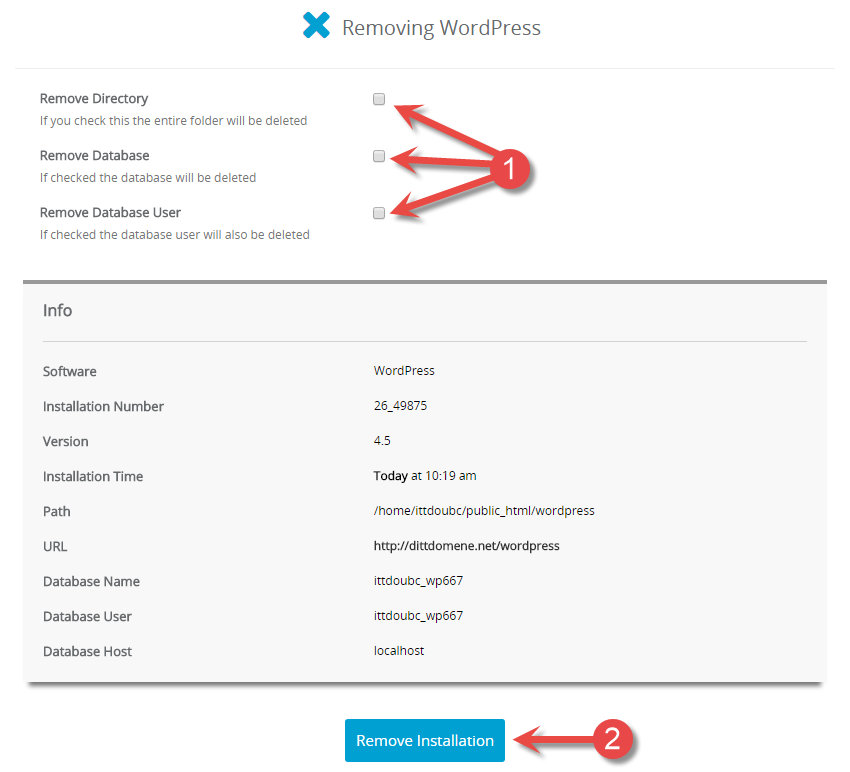This screenshot has height=772, width=850.
Task: Click the Installation Time label
Action: [x=93, y=477]
